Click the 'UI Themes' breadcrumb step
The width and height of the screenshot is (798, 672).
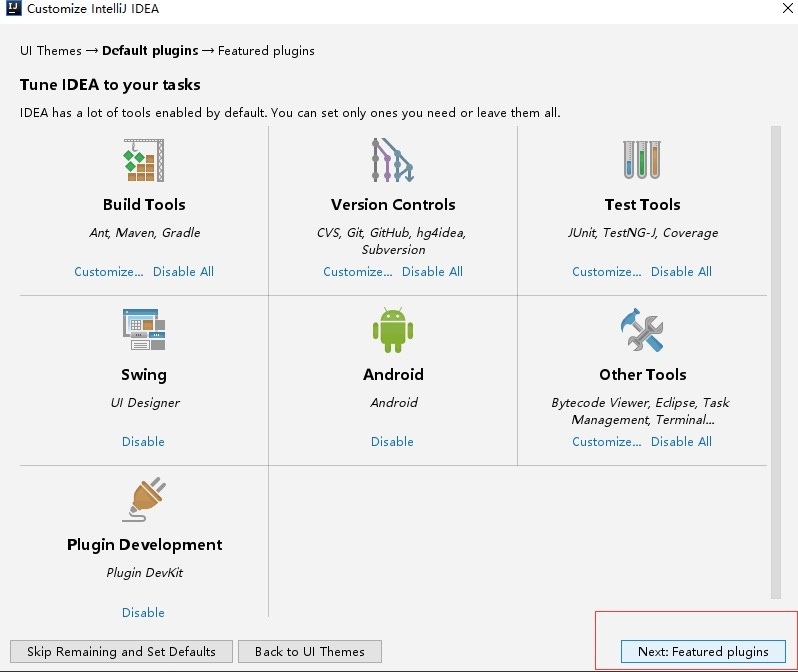pyautogui.click(x=50, y=51)
